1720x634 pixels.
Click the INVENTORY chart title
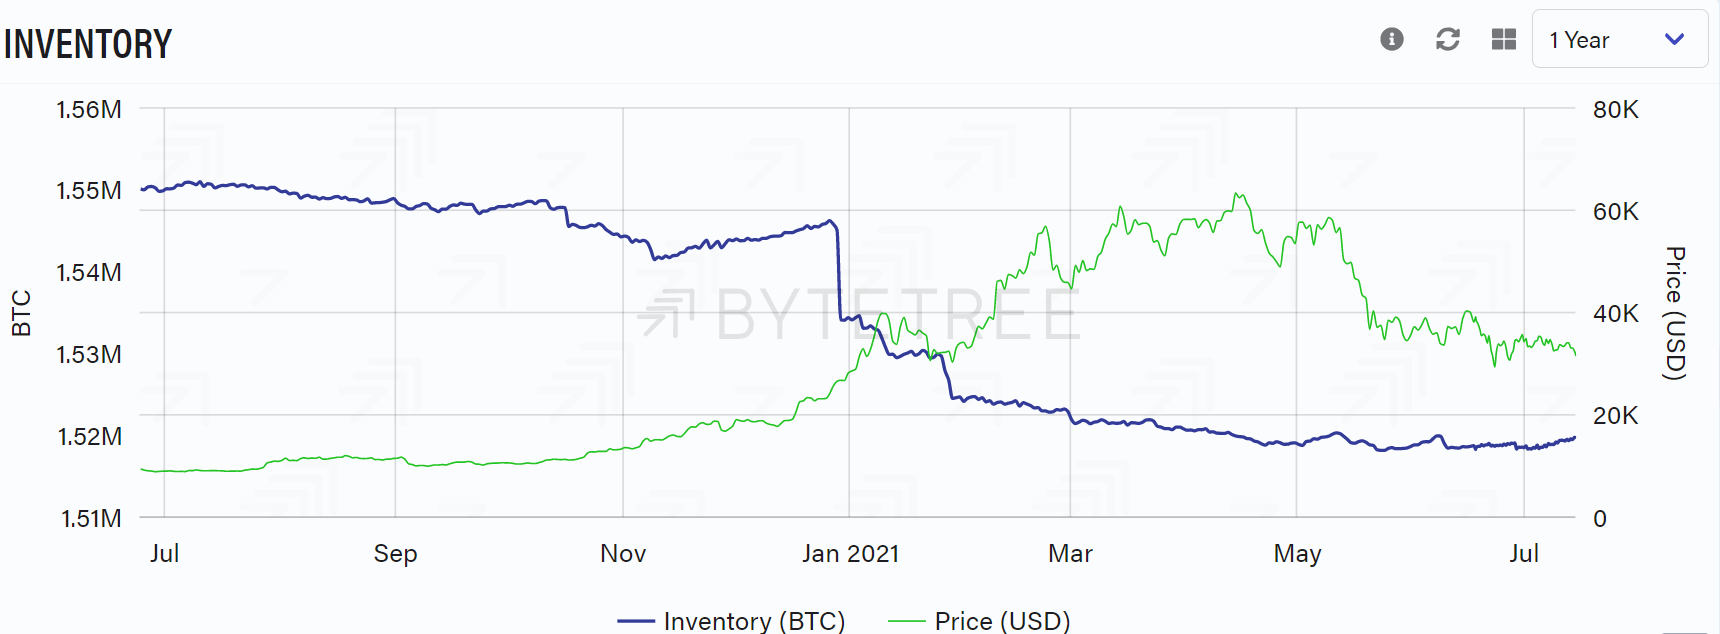coord(88,44)
